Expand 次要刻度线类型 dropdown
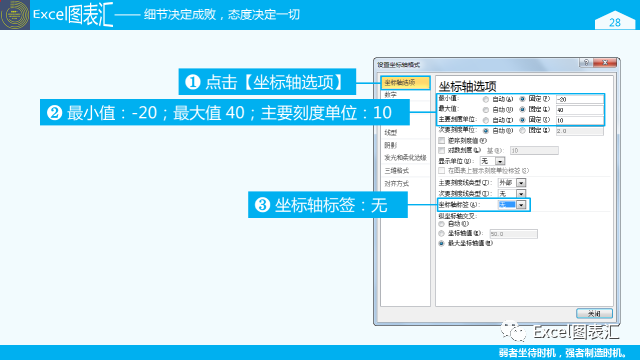 [x=512, y=193]
